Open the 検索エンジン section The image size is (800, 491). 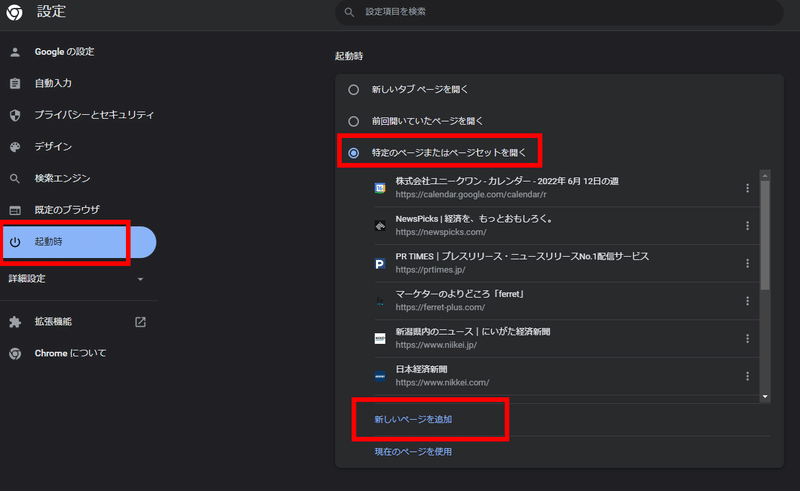point(62,178)
